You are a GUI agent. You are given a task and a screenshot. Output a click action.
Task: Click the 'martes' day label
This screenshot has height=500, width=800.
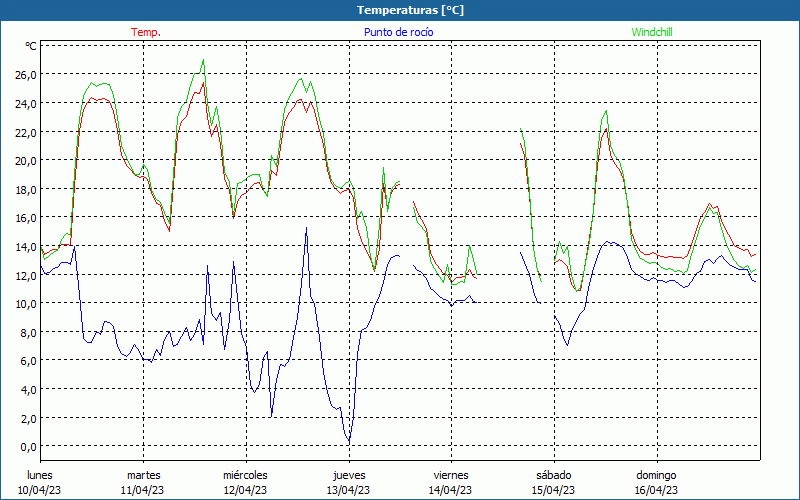click(143, 475)
